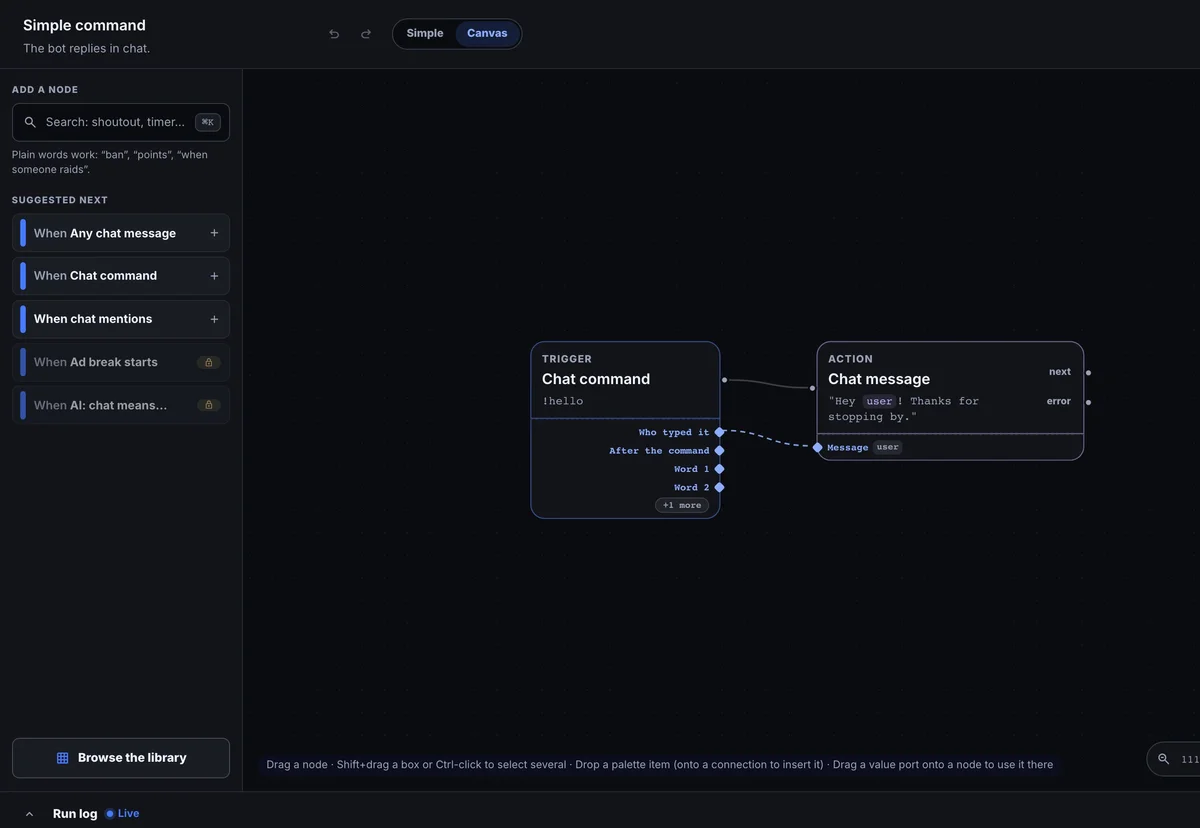This screenshot has width=1200, height=828.
Task: Click the user chip beside Message
Action: tap(888, 448)
